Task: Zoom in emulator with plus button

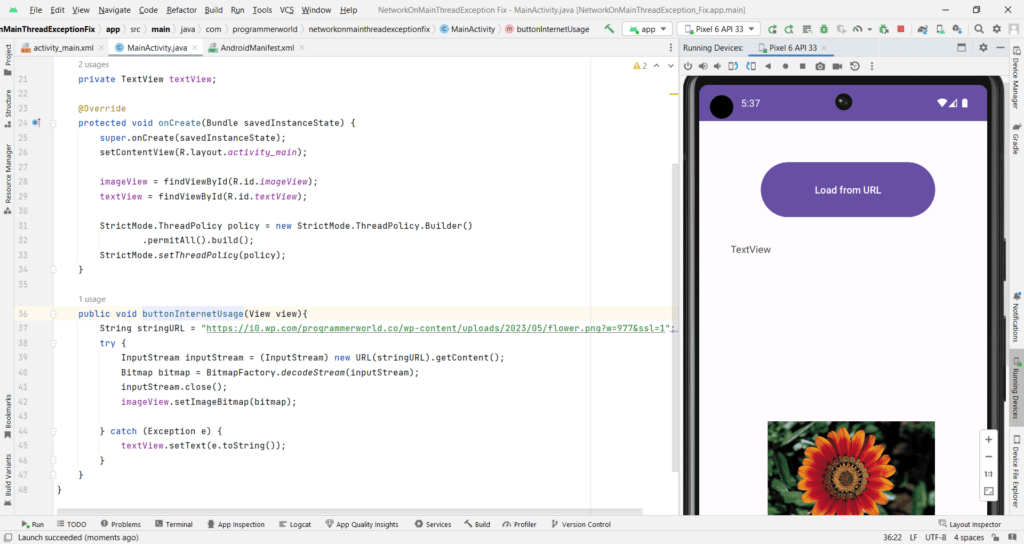Action: 989,440
